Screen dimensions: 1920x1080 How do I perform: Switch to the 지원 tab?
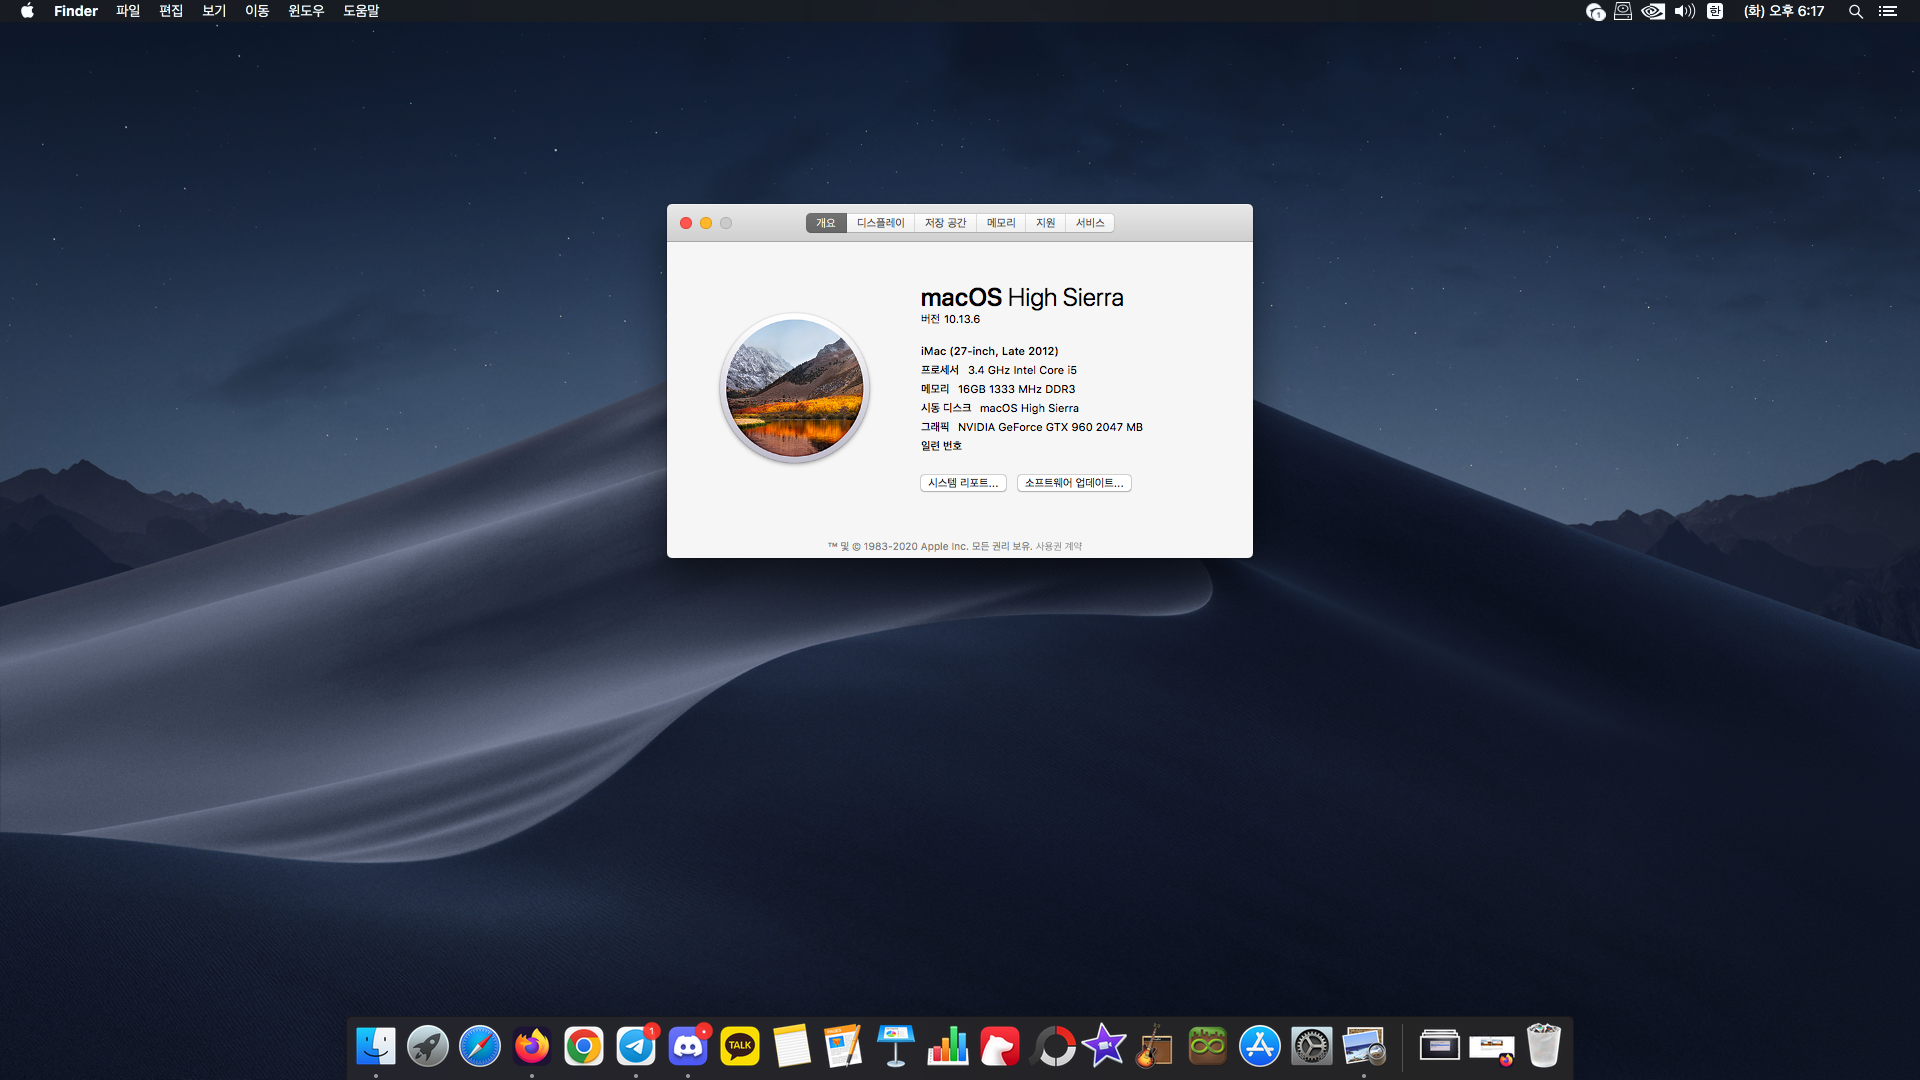[x=1045, y=223]
